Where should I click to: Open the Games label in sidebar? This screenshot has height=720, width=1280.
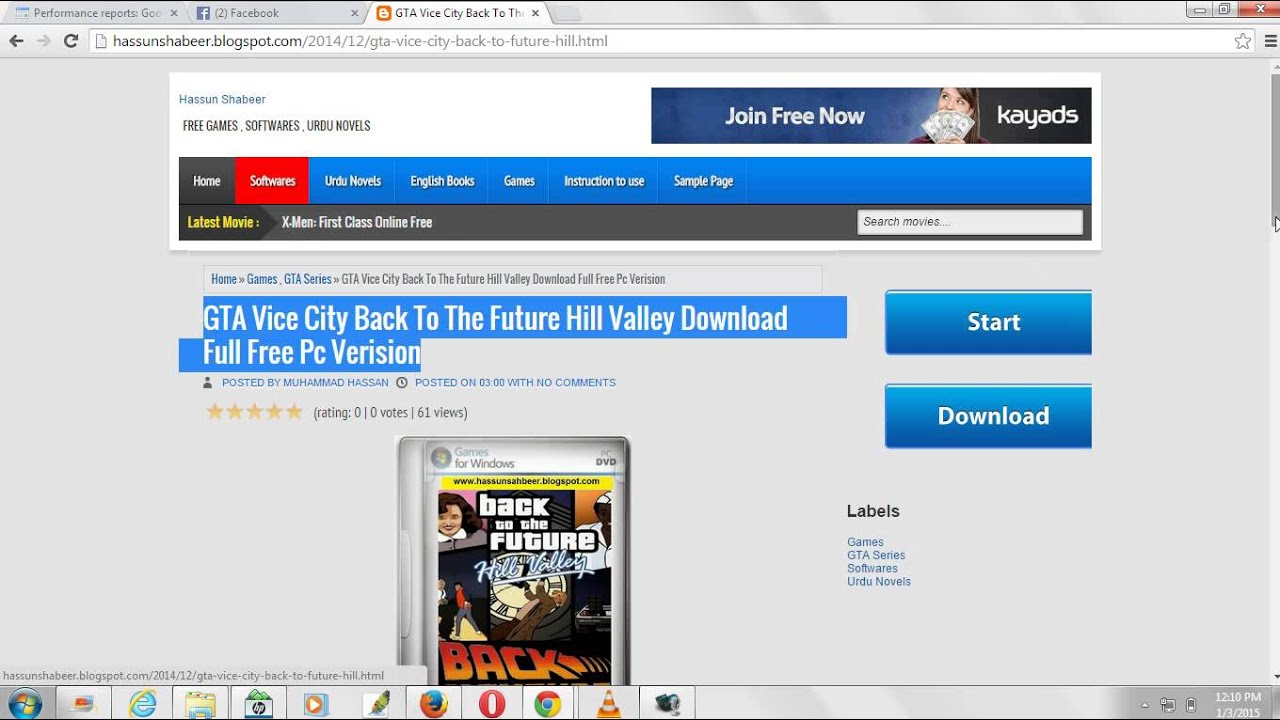[x=865, y=542]
